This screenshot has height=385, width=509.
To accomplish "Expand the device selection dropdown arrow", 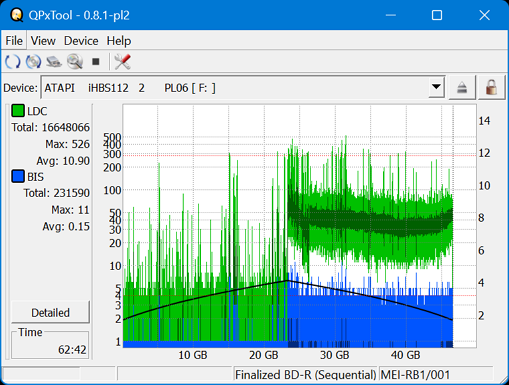I will click(x=436, y=87).
